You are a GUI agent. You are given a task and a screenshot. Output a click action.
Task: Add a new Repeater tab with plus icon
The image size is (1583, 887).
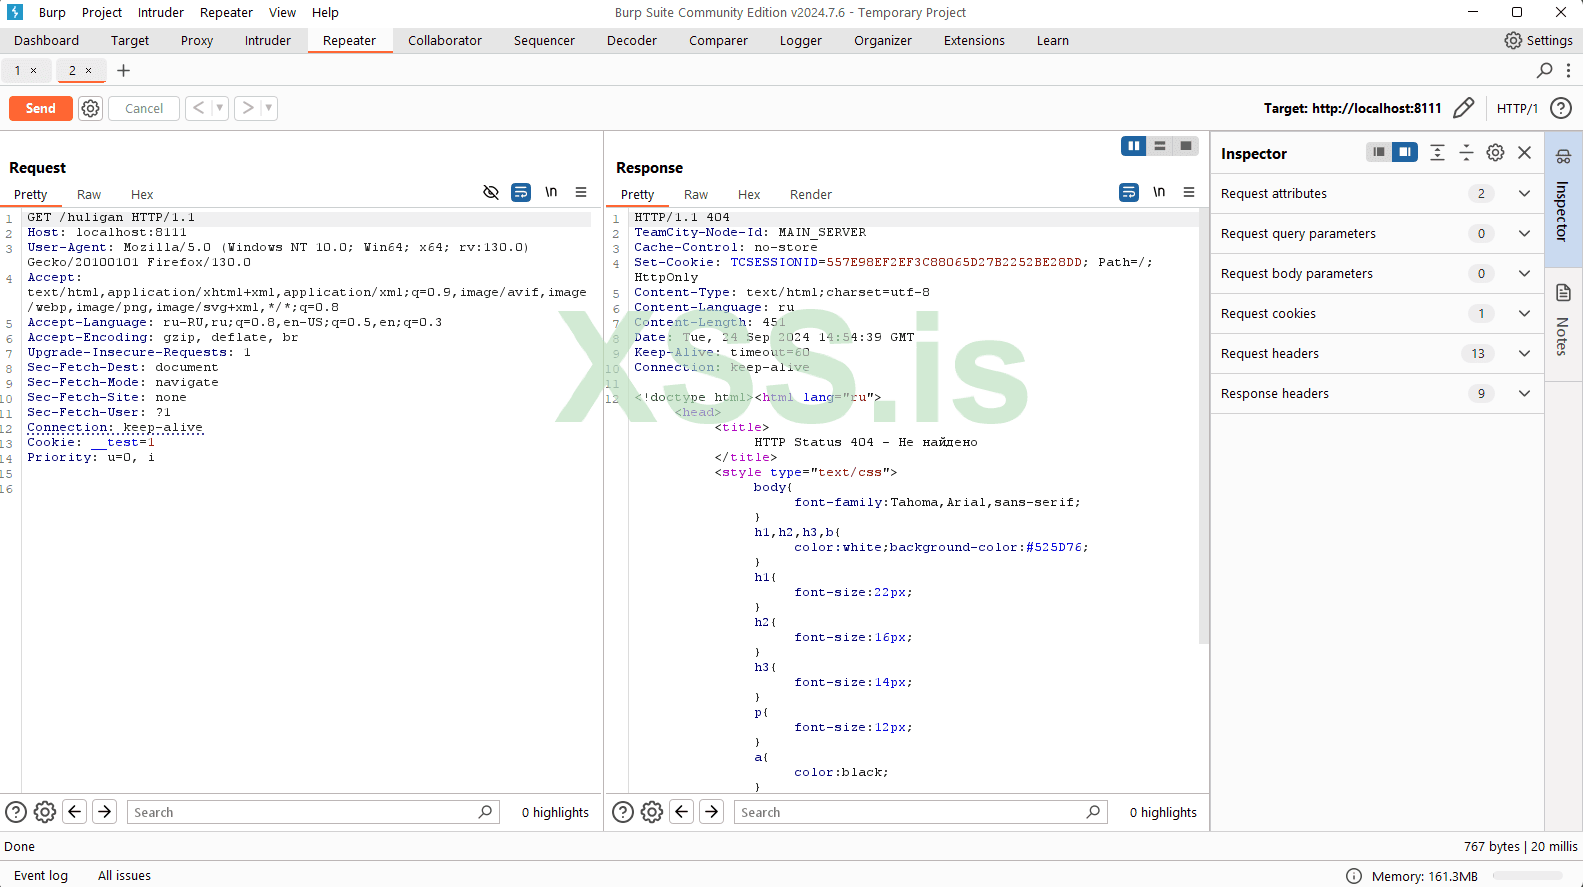pyautogui.click(x=124, y=70)
